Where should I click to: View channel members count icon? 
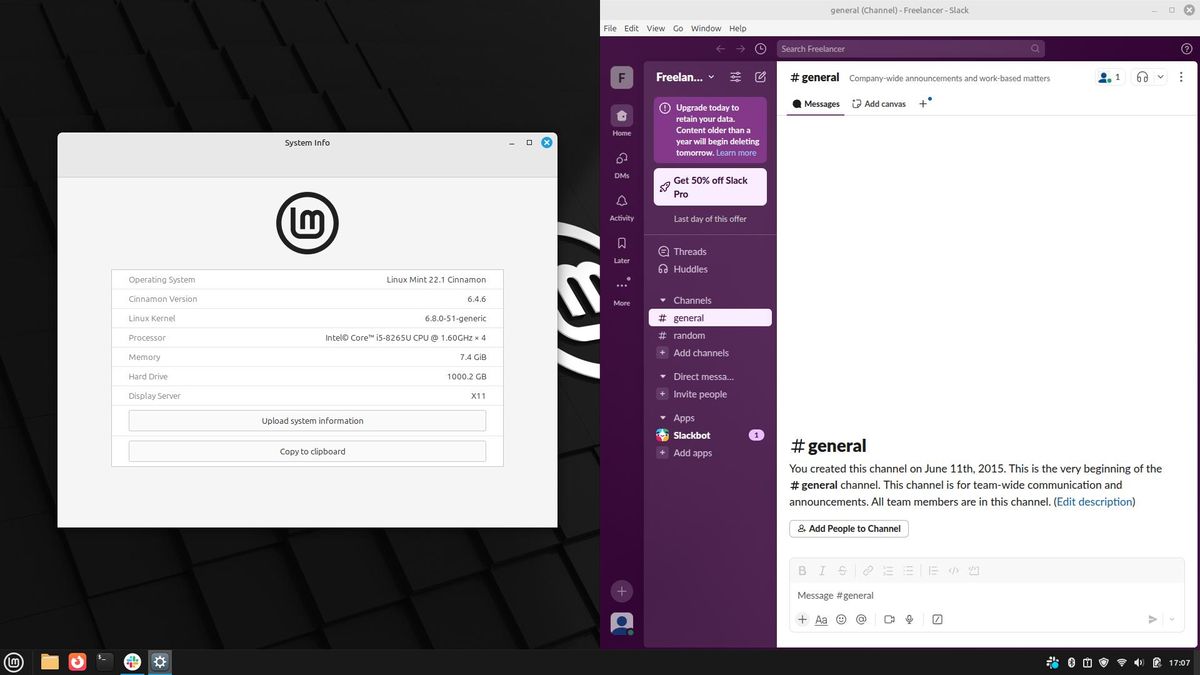(x=1110, y=77)
